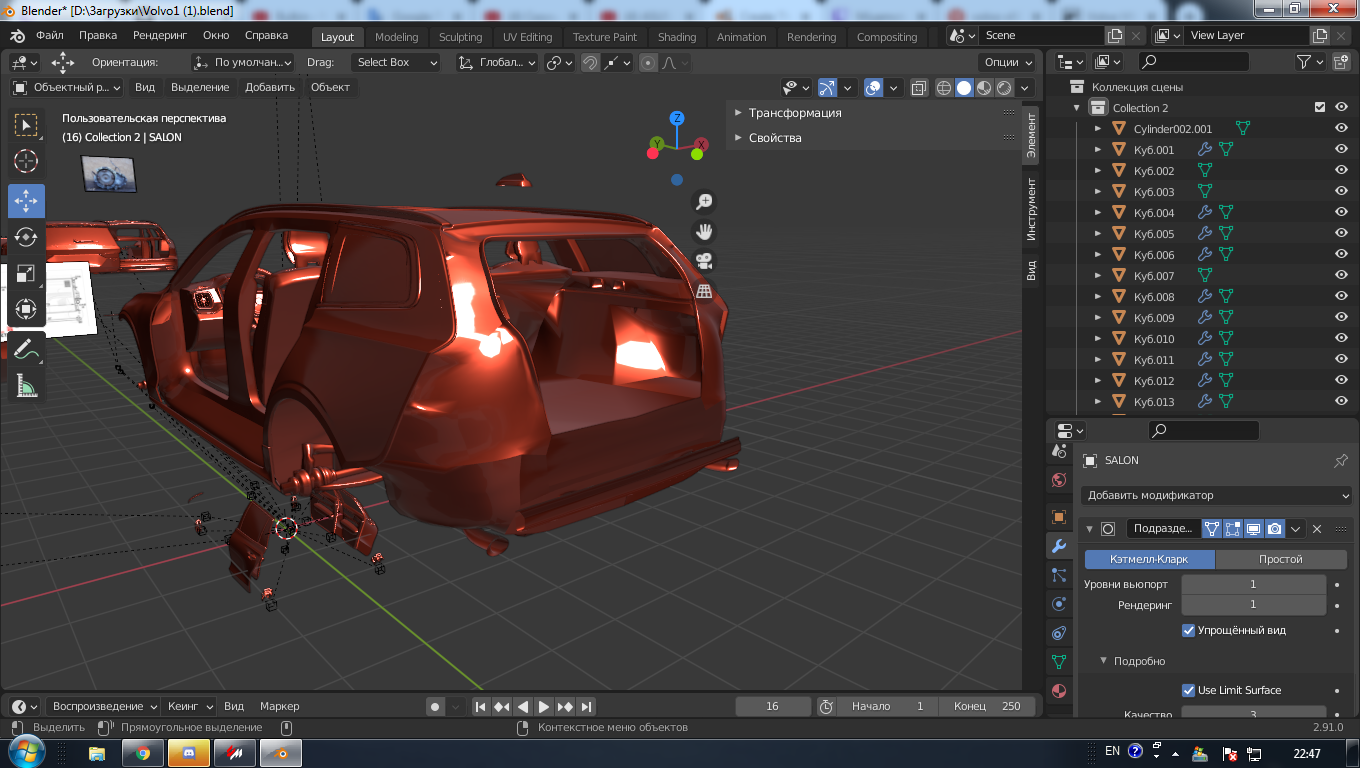Remove the subdivision modifier with X
Screen dimensions: 1360x768
[x=1317, y=529]
